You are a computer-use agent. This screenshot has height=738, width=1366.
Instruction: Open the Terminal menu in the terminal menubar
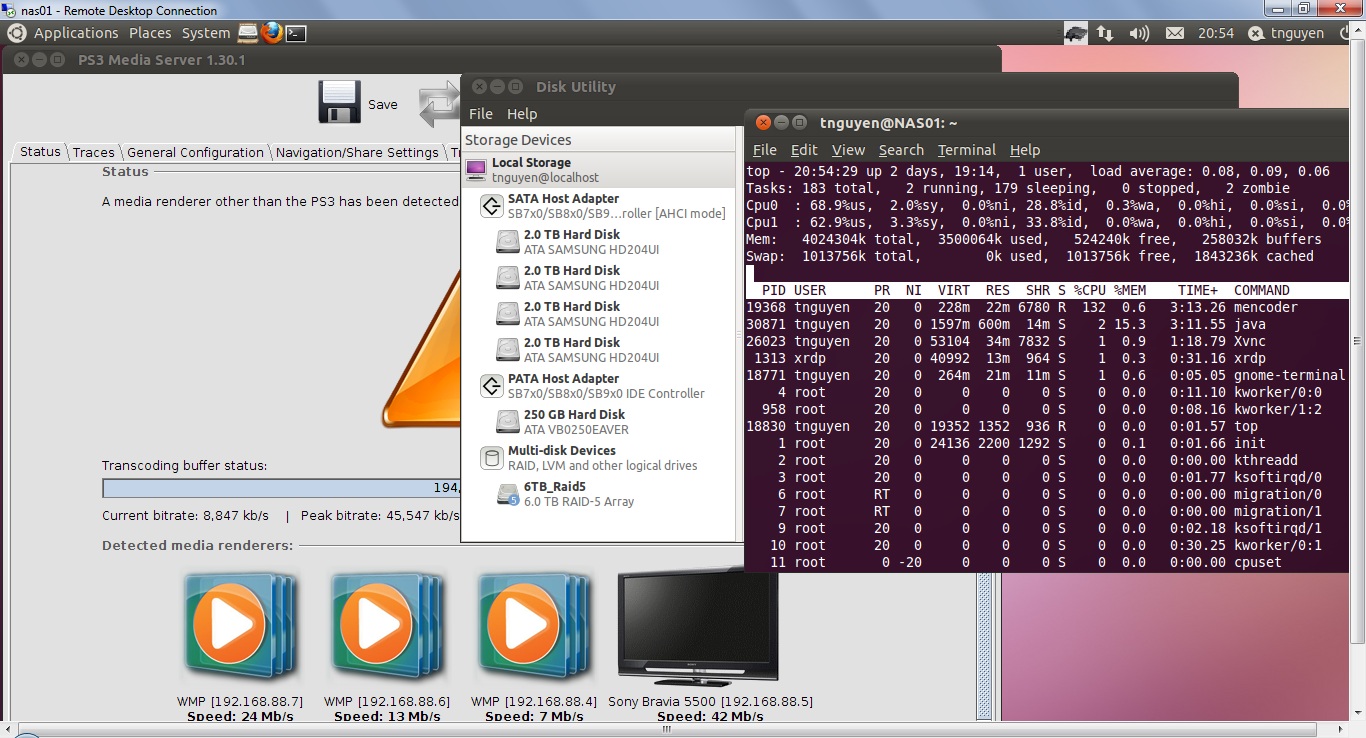967,150
